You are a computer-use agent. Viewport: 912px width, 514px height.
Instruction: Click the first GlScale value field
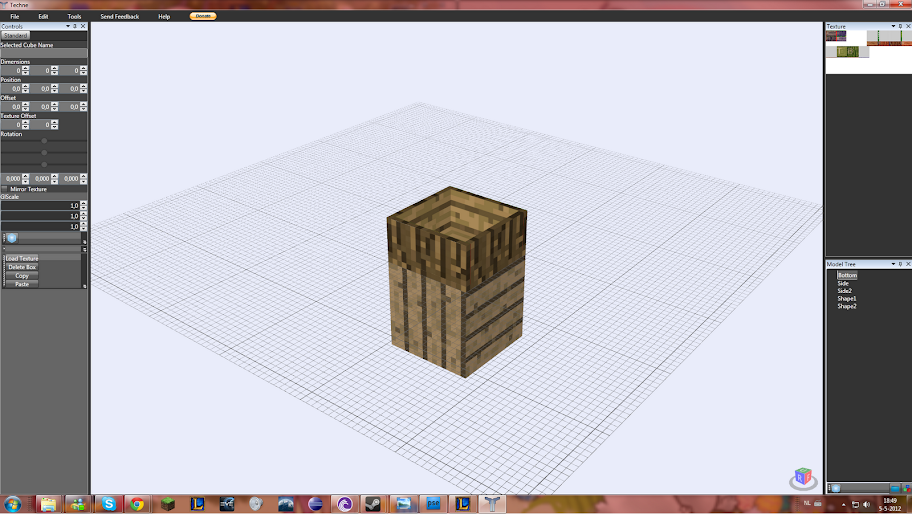40,205
